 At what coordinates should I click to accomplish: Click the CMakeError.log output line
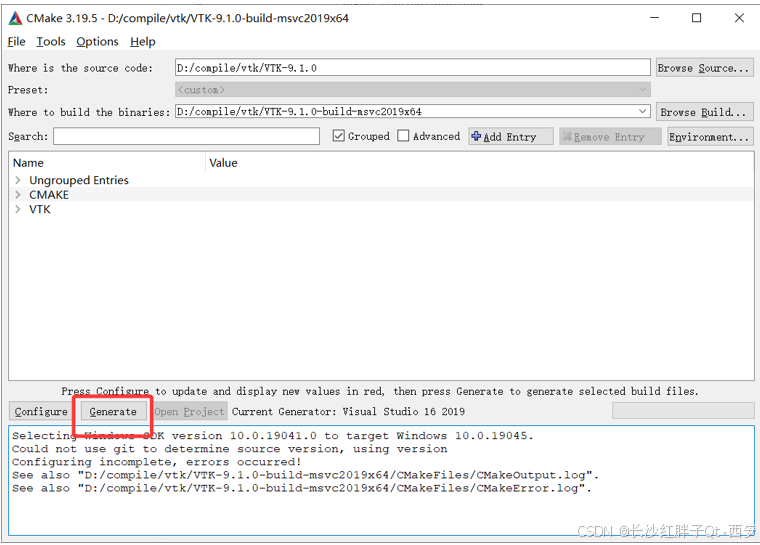point(302,488)
